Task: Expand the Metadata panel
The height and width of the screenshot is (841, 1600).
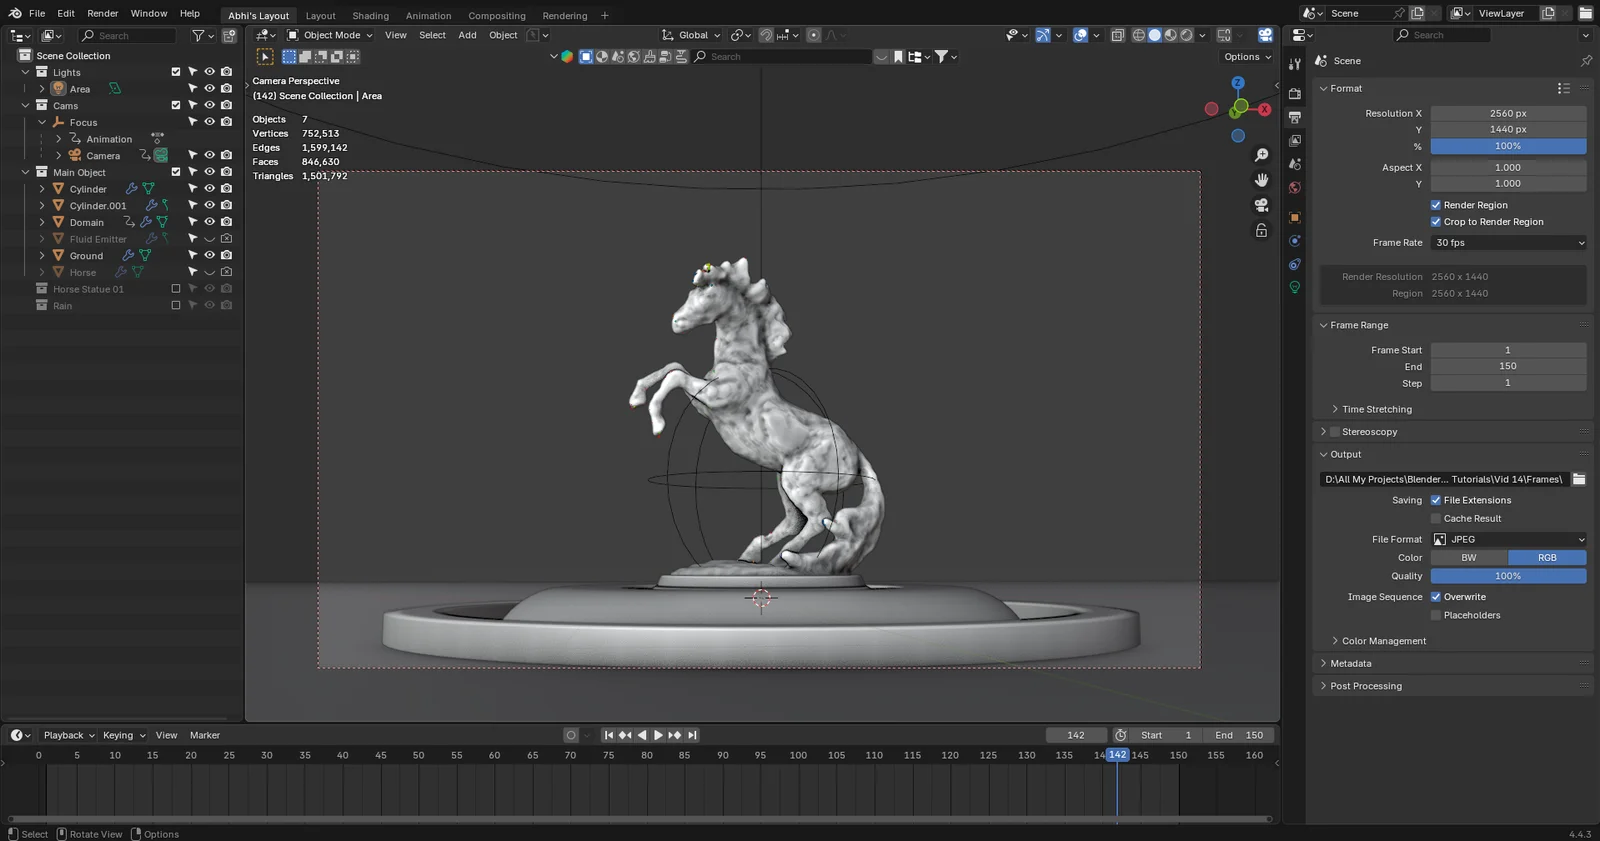Action: (1350, 664)
